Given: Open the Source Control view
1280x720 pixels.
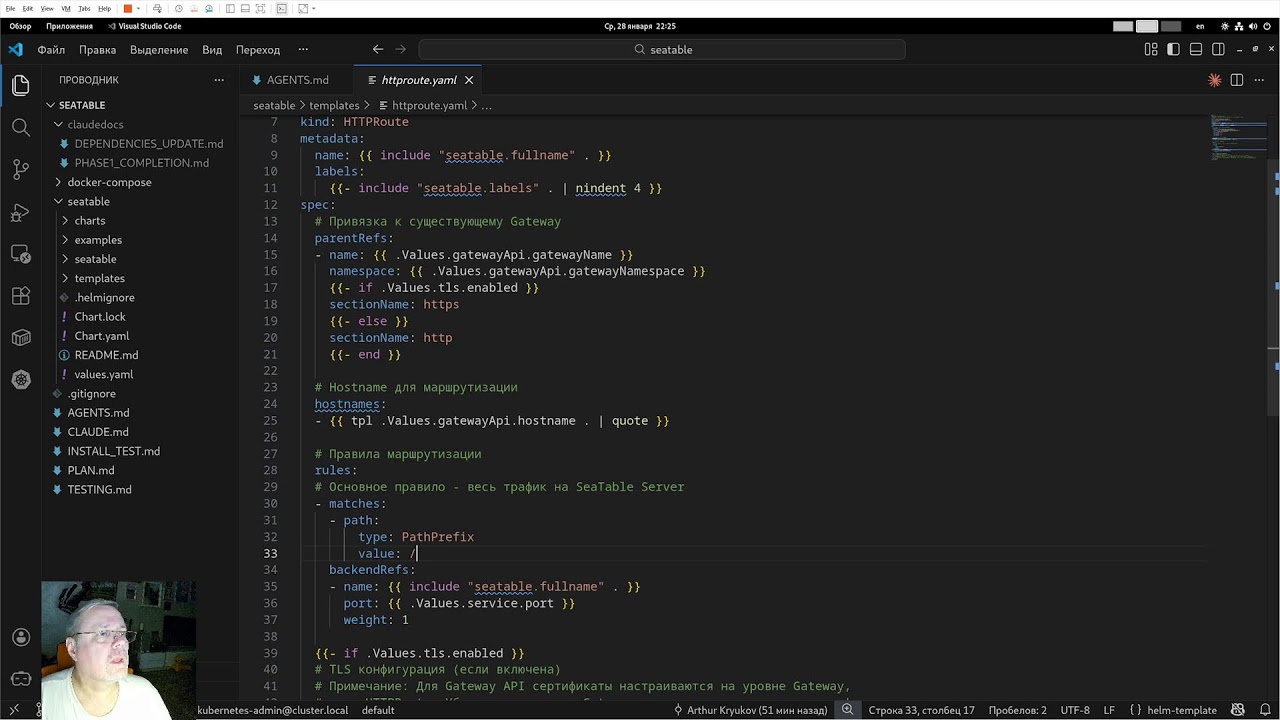Looking at the screenshot, I should tap(21, 169).
